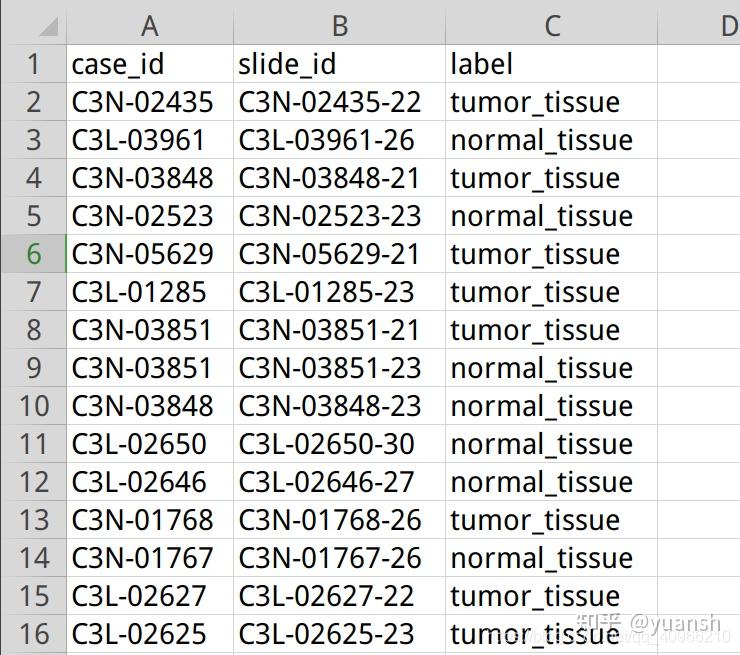The image size is (740, 655).
Task: Select column A header
Action: [x=149, y=26]
